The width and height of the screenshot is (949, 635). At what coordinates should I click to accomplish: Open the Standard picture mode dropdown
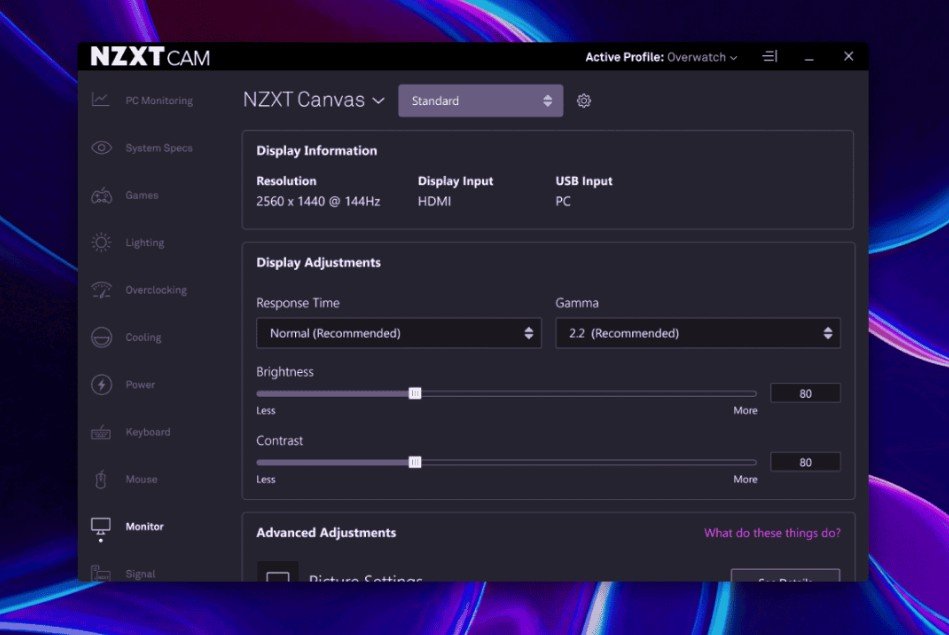[x=481, y=100]
